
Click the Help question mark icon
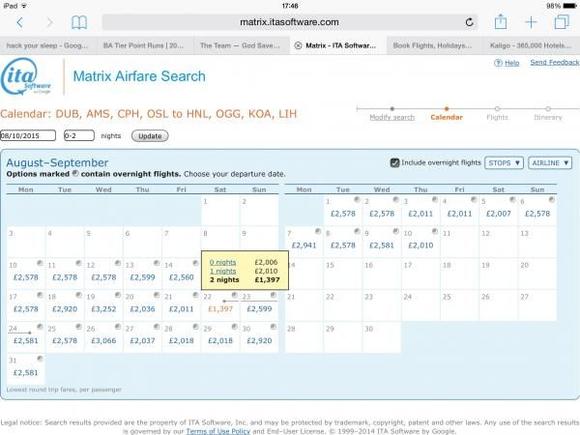[498, 63]
